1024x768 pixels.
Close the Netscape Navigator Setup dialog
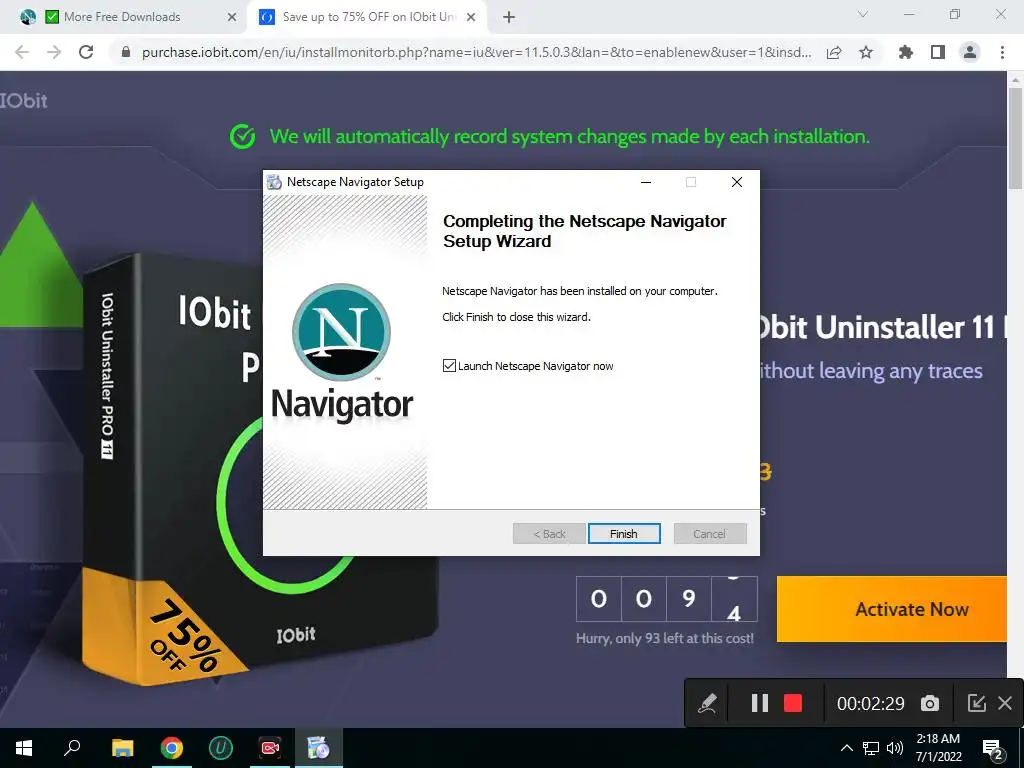[x=737, y=182]
